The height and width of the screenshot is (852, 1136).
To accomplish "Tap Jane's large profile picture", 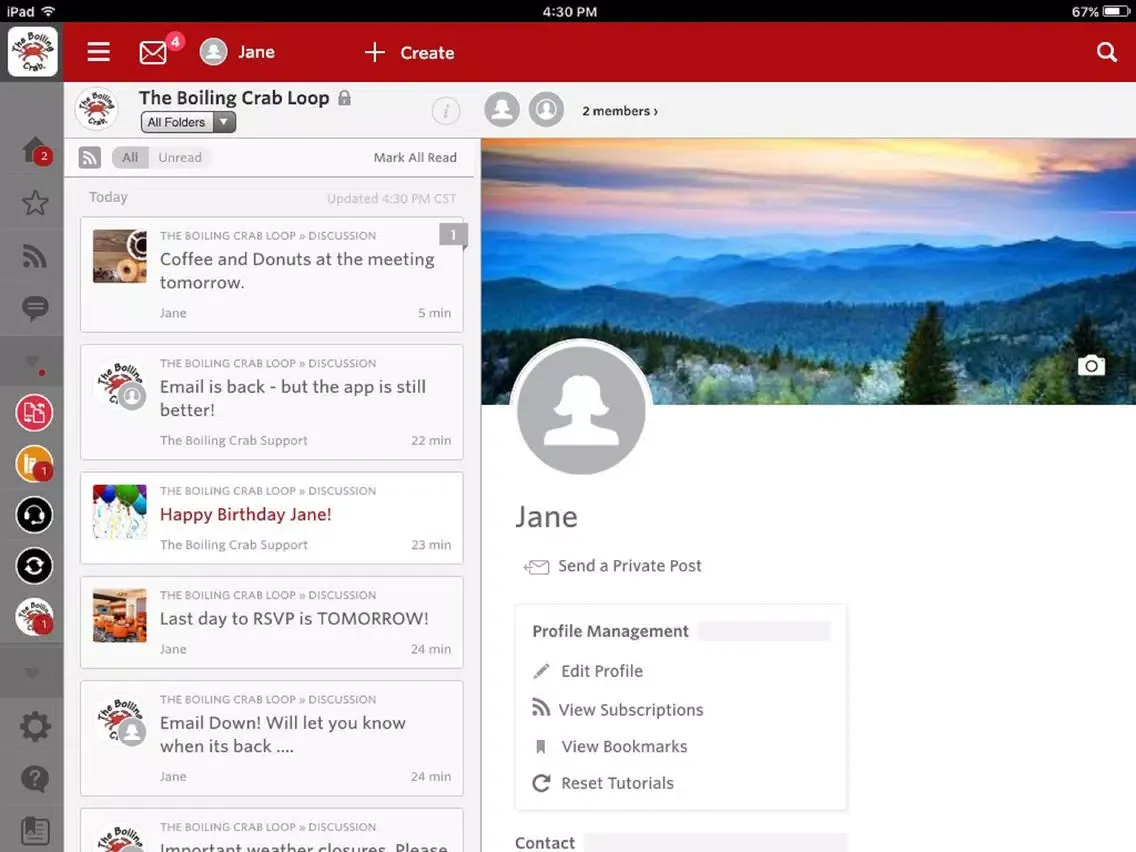I will tap(581, 409).
